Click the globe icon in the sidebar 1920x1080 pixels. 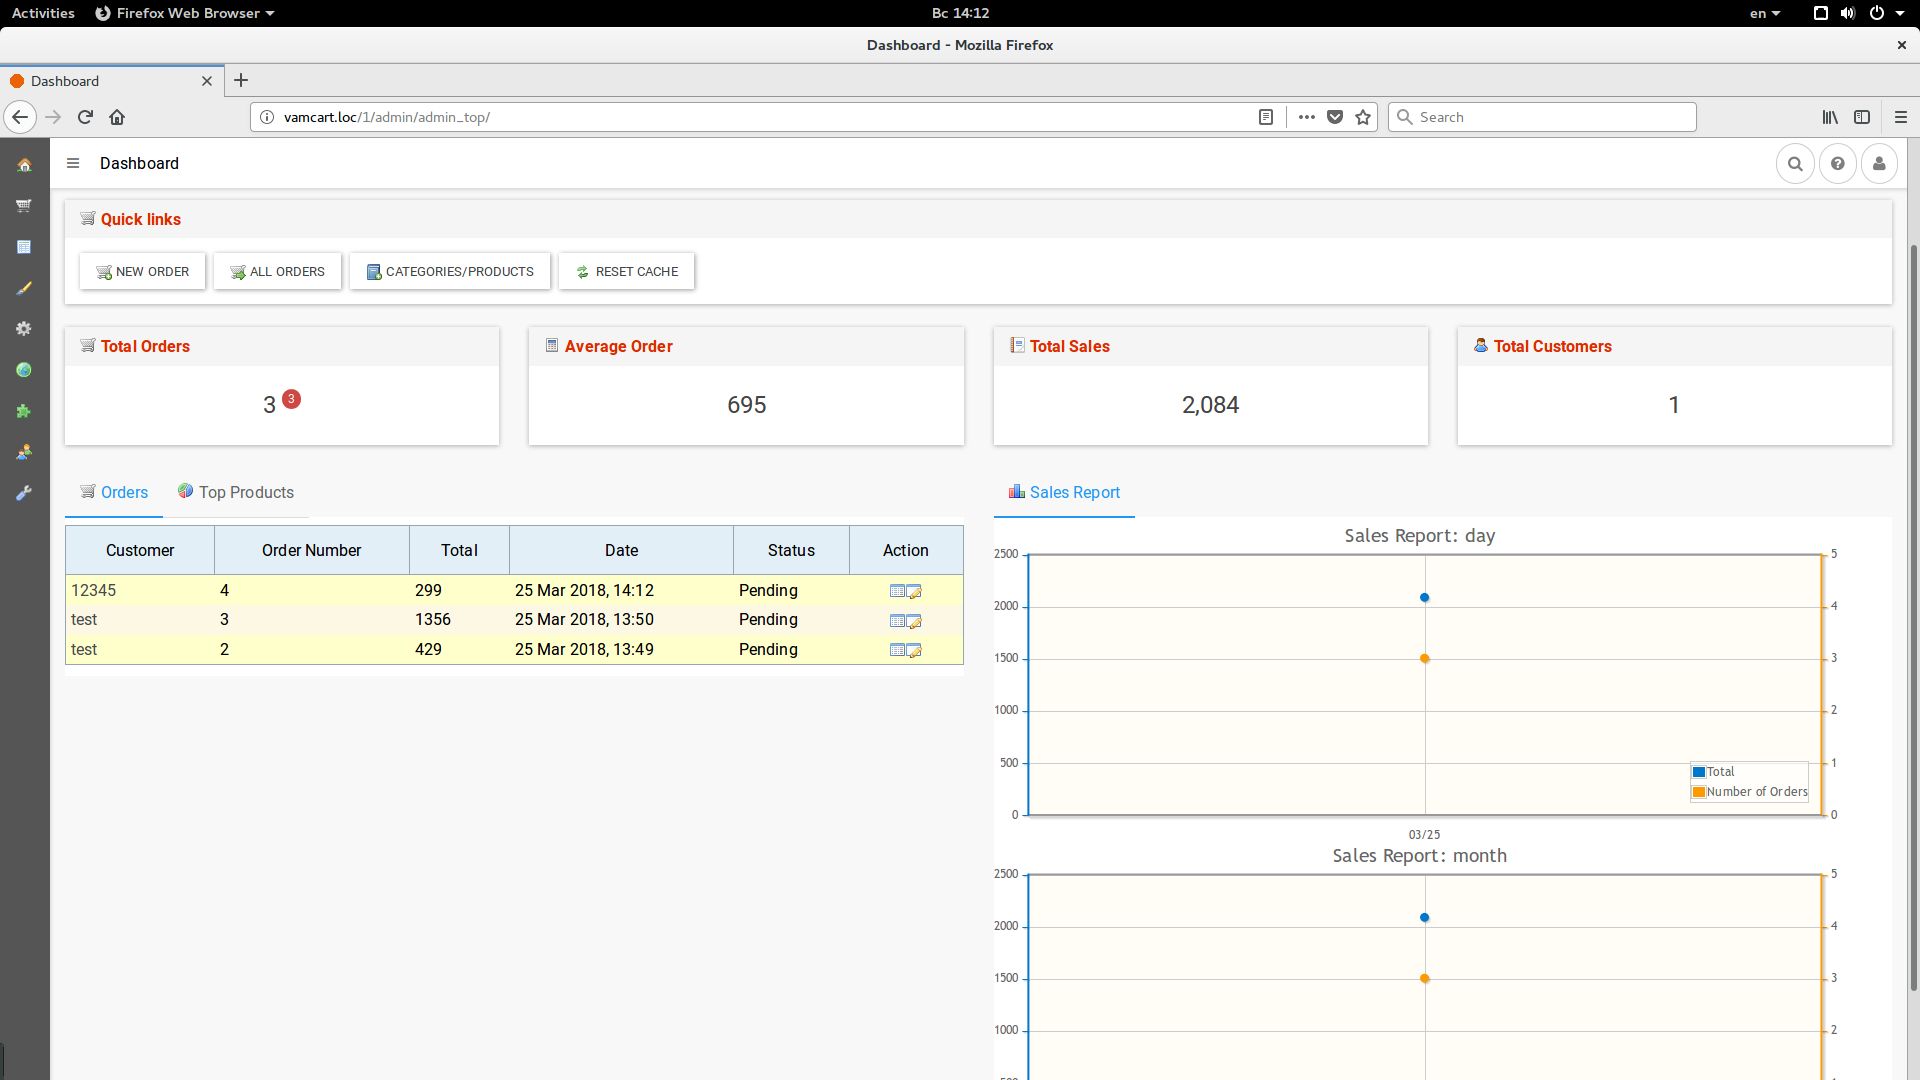pyautogui.click(x=24, y=370)
